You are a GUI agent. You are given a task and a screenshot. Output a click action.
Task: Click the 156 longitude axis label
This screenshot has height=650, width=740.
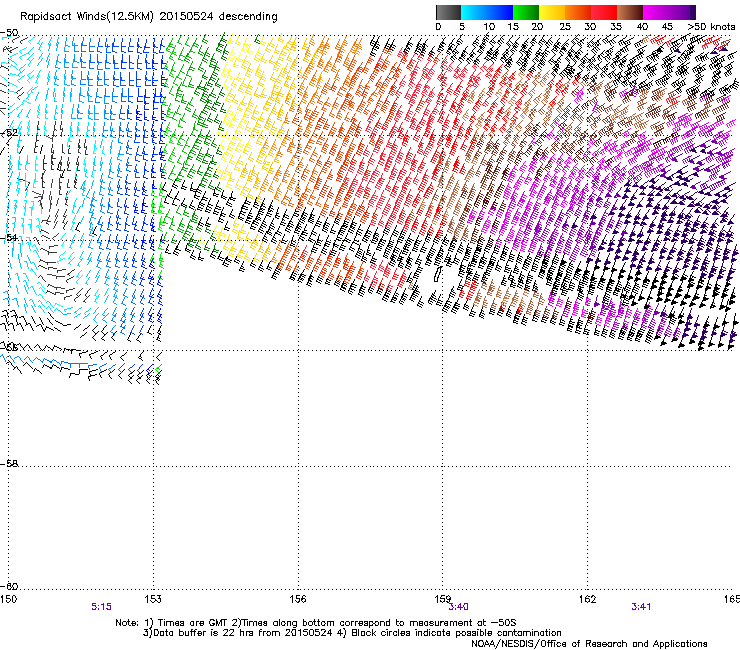coord(298,599)
